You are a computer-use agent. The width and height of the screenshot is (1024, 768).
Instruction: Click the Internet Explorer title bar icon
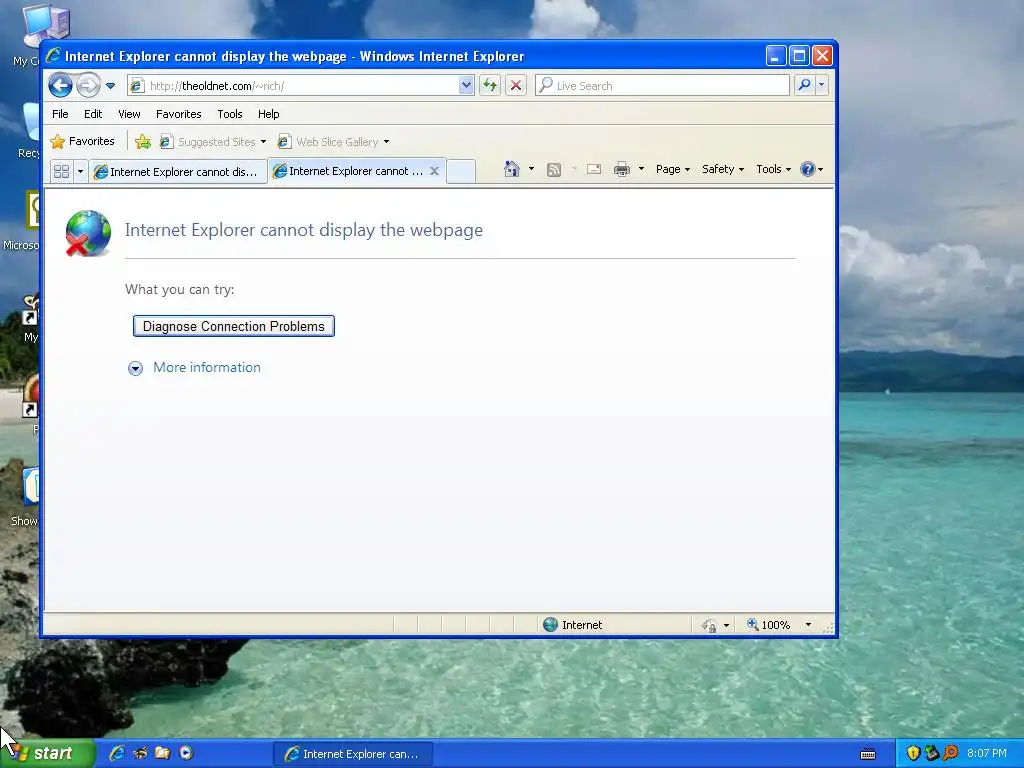[x=54, y=56]
